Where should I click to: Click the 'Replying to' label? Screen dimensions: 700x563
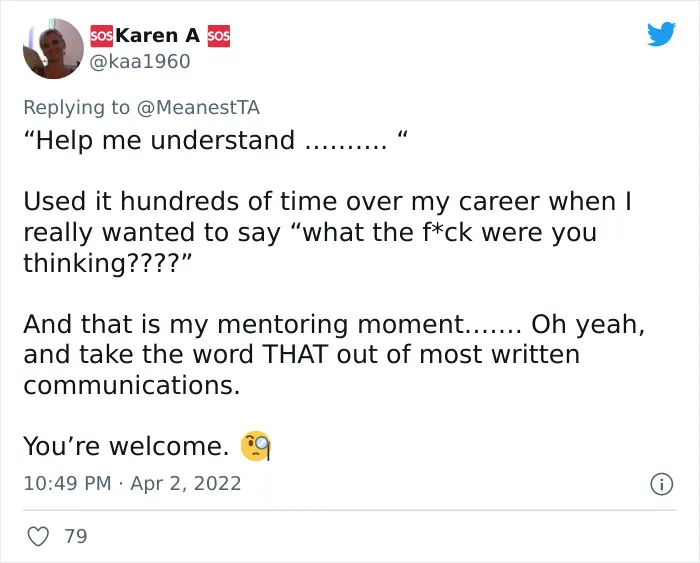(x=76, y=108)
